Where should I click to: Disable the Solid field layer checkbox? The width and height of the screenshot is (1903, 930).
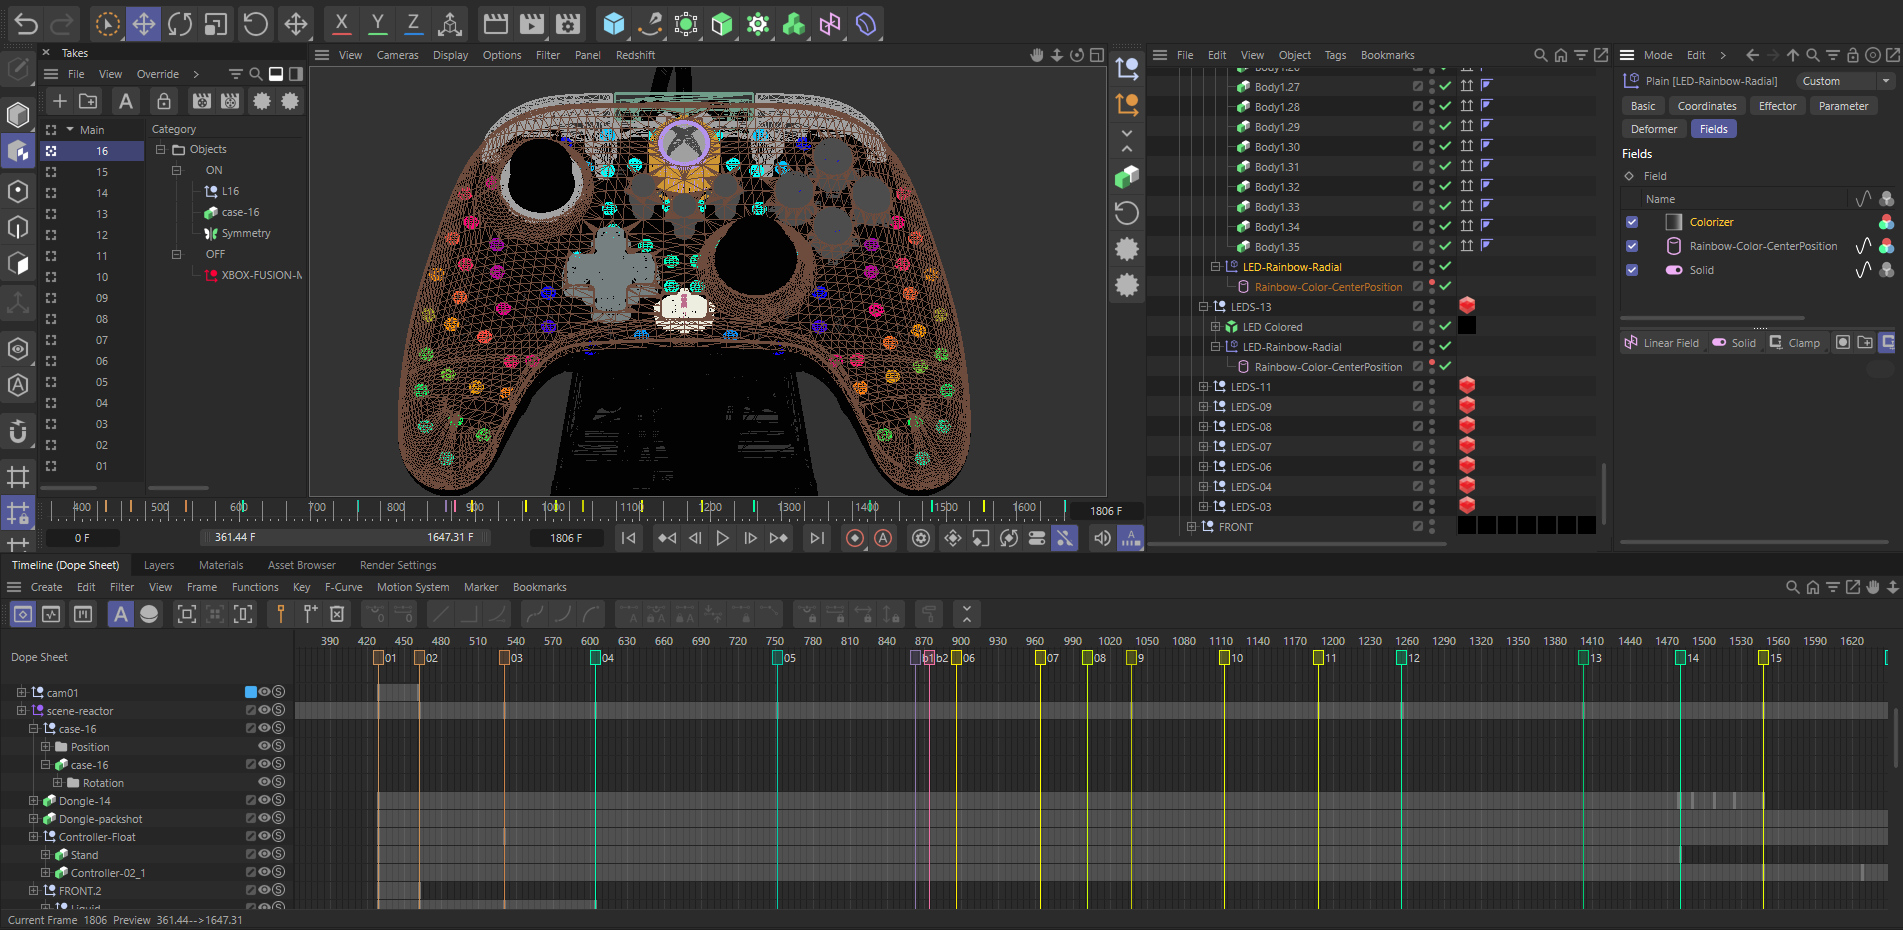(x=1632, y=270)
